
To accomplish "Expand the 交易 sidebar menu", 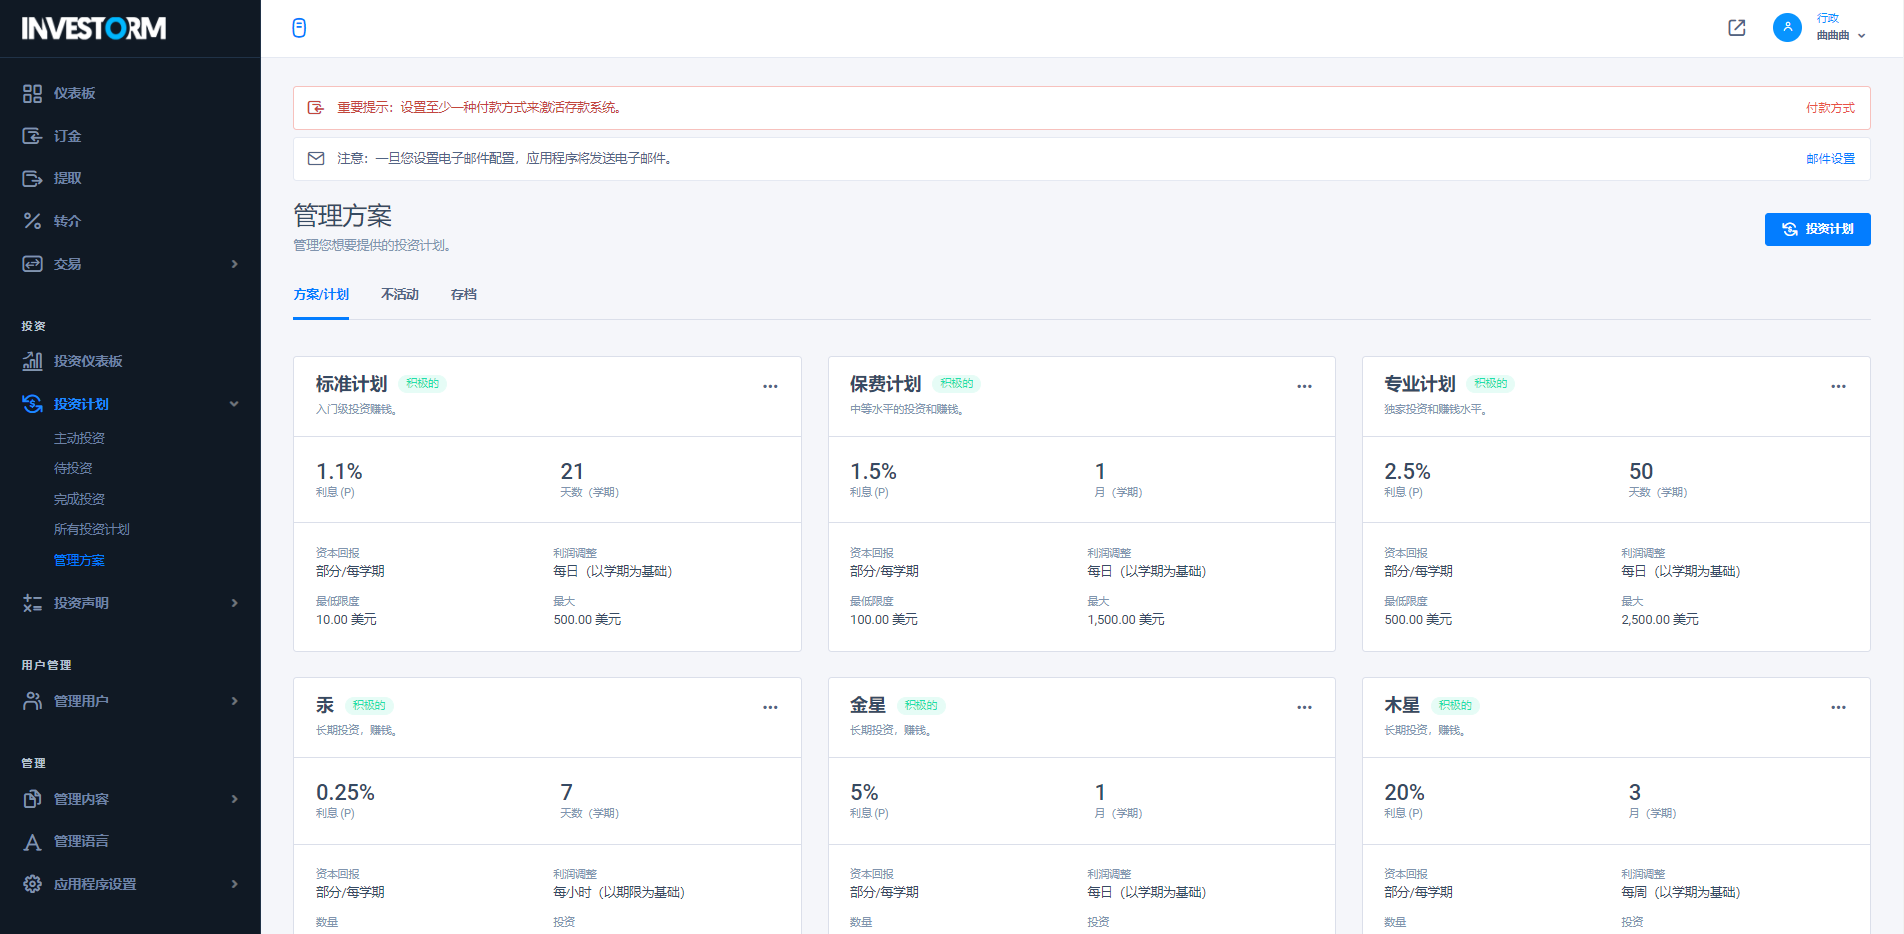I will coord(234,264).
